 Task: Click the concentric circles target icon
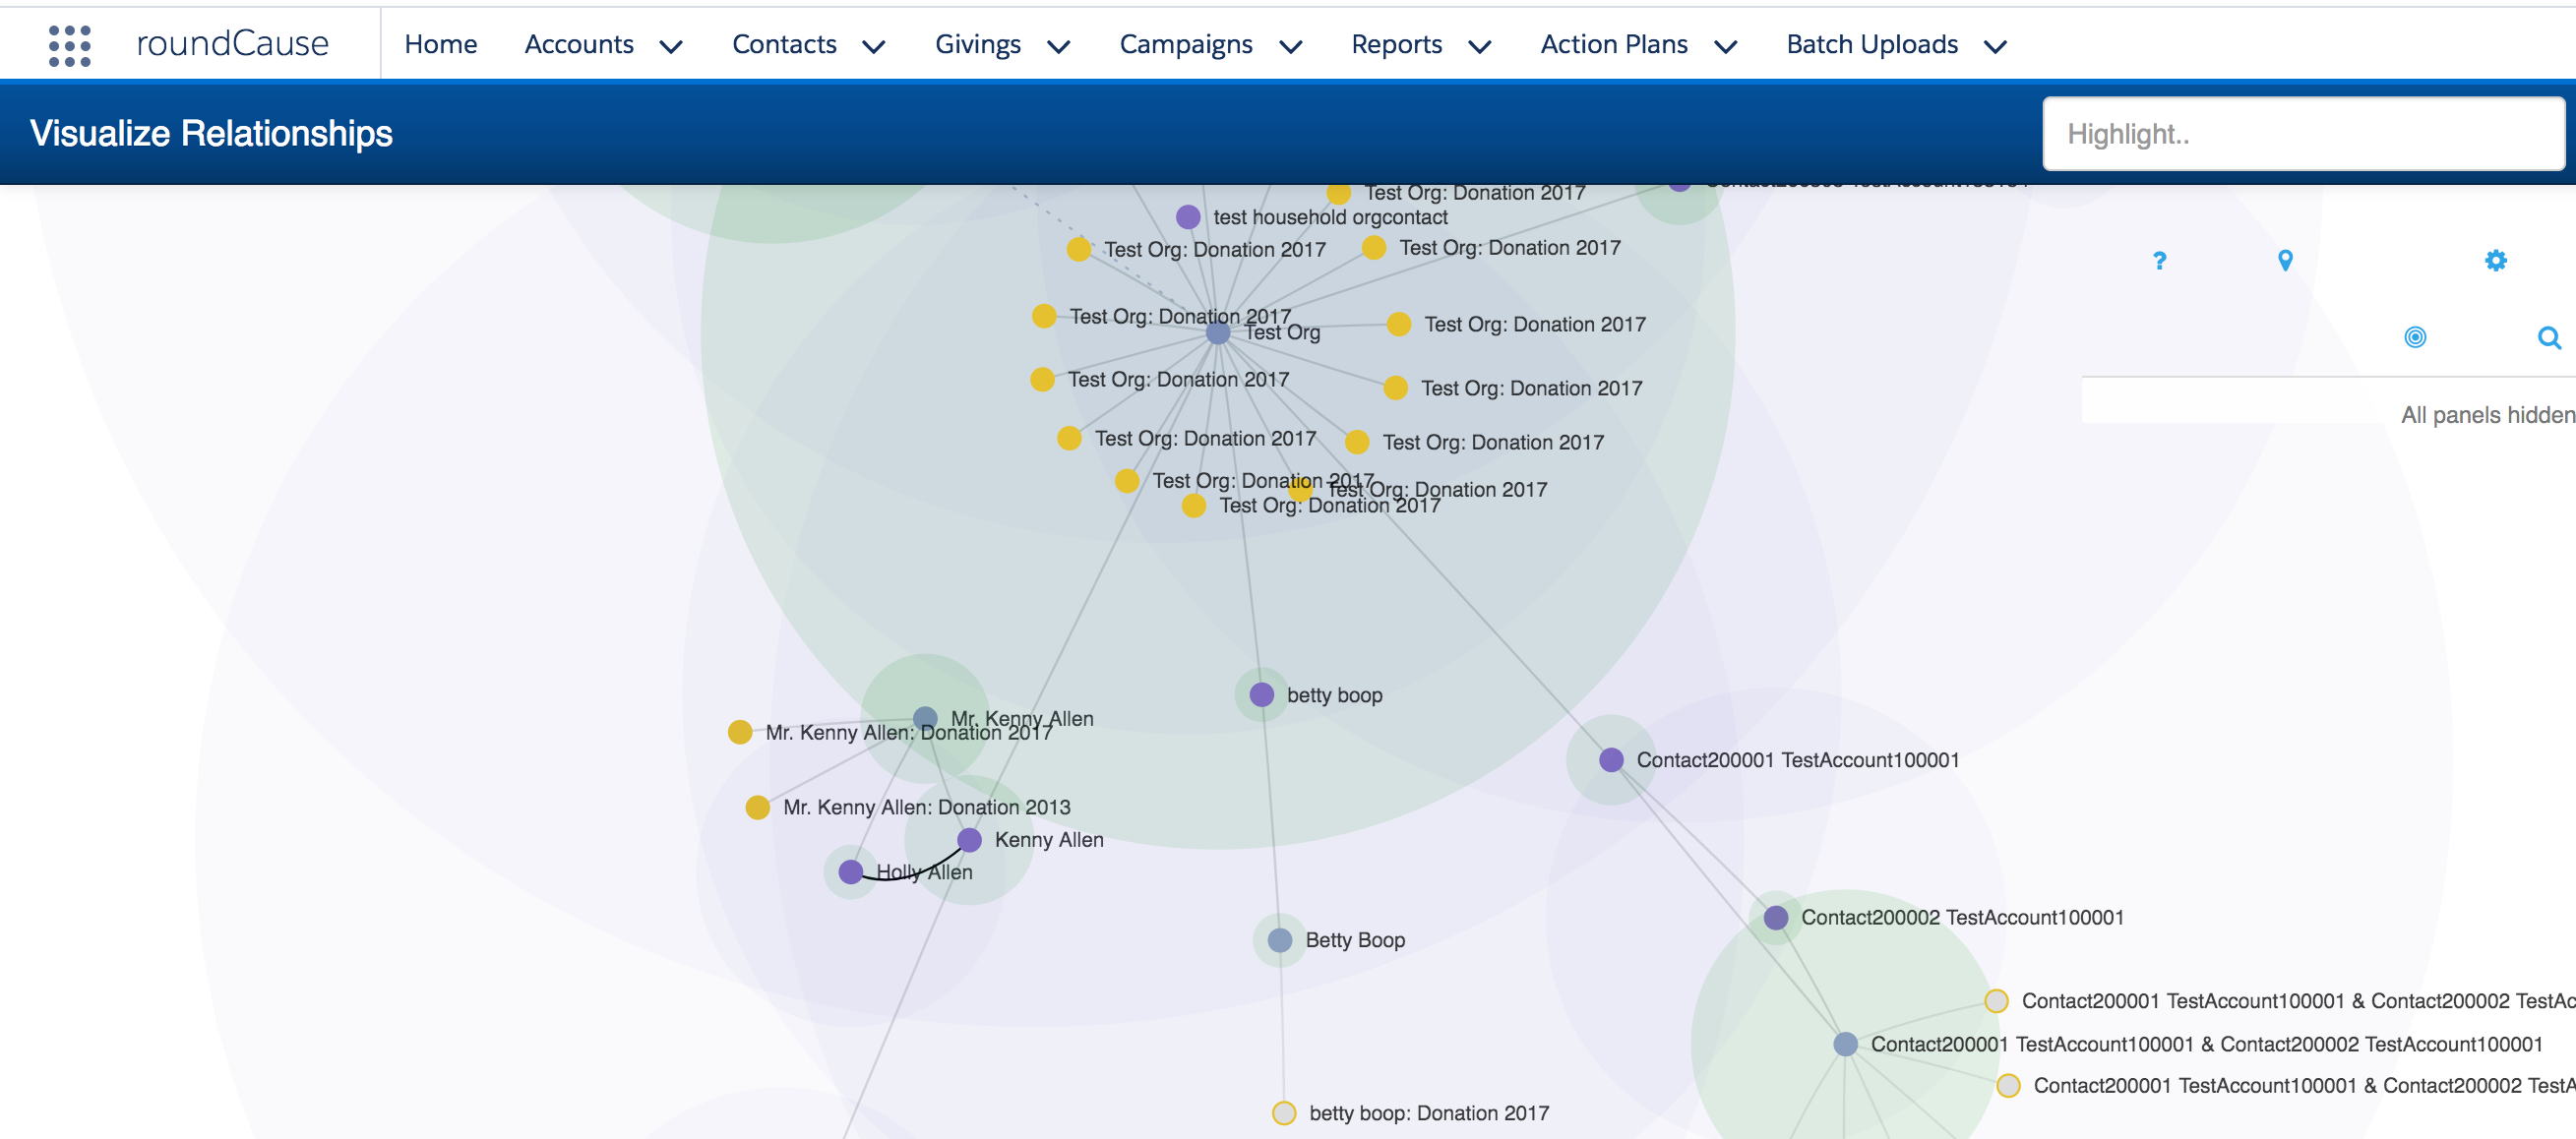pos(2415,337)
